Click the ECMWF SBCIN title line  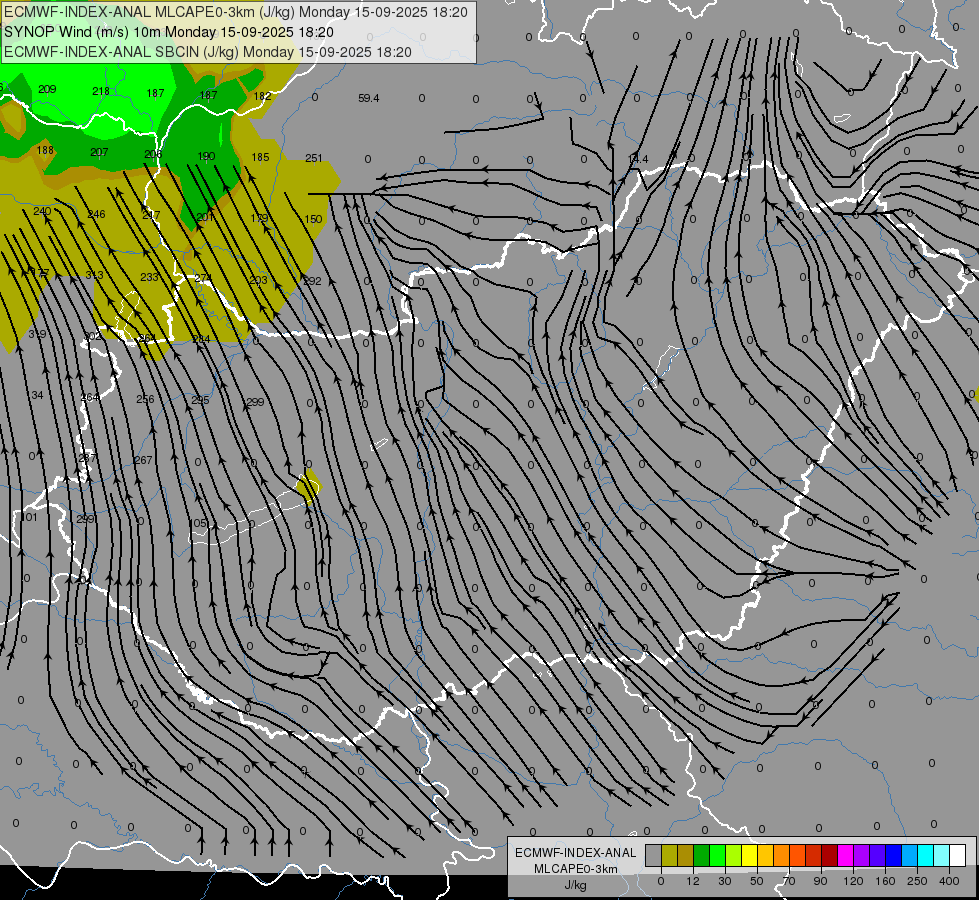pos(208,52)
